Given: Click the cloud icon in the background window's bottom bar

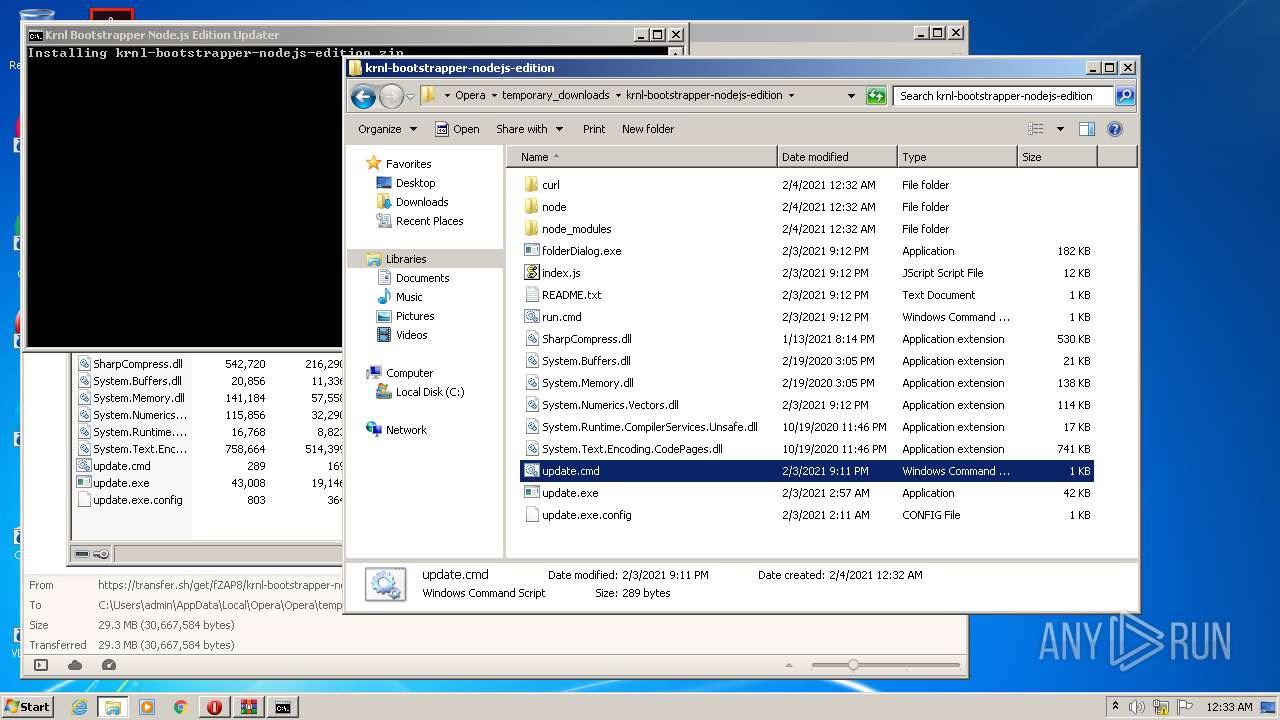Looking at the screenshot, I should click(75, 665).
